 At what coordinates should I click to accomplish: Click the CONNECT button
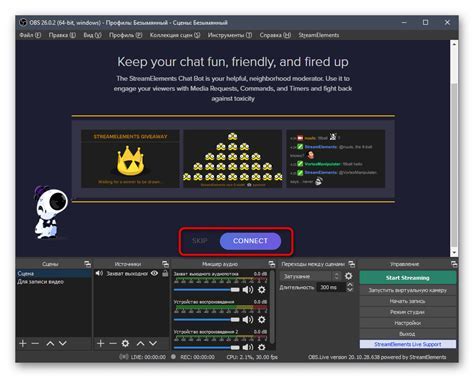(250, 241)
